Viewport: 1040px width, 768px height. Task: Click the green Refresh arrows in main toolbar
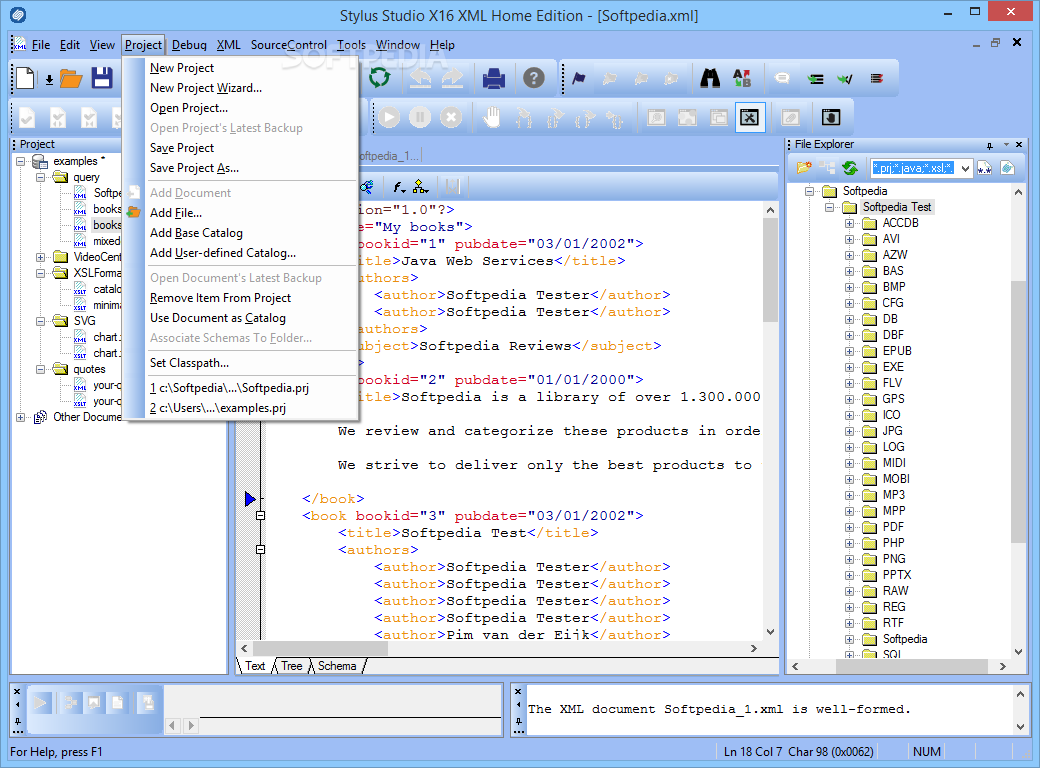[x=379, y=78]
